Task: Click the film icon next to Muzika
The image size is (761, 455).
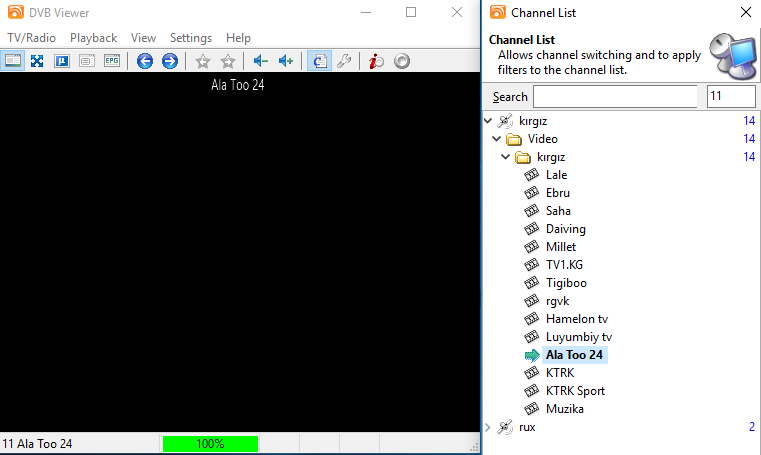Action: click(x=532, y=408)
